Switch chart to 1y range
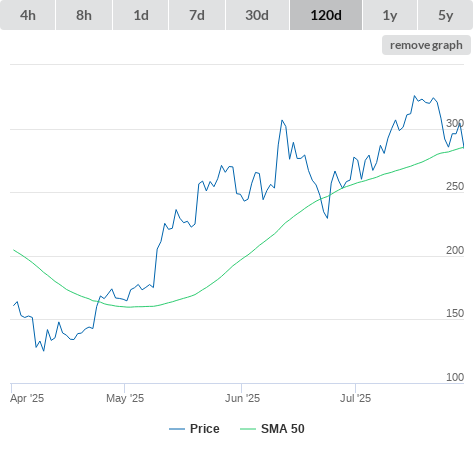Image resolution: width=474 pixels, height=455 pixels. [390, 15]
